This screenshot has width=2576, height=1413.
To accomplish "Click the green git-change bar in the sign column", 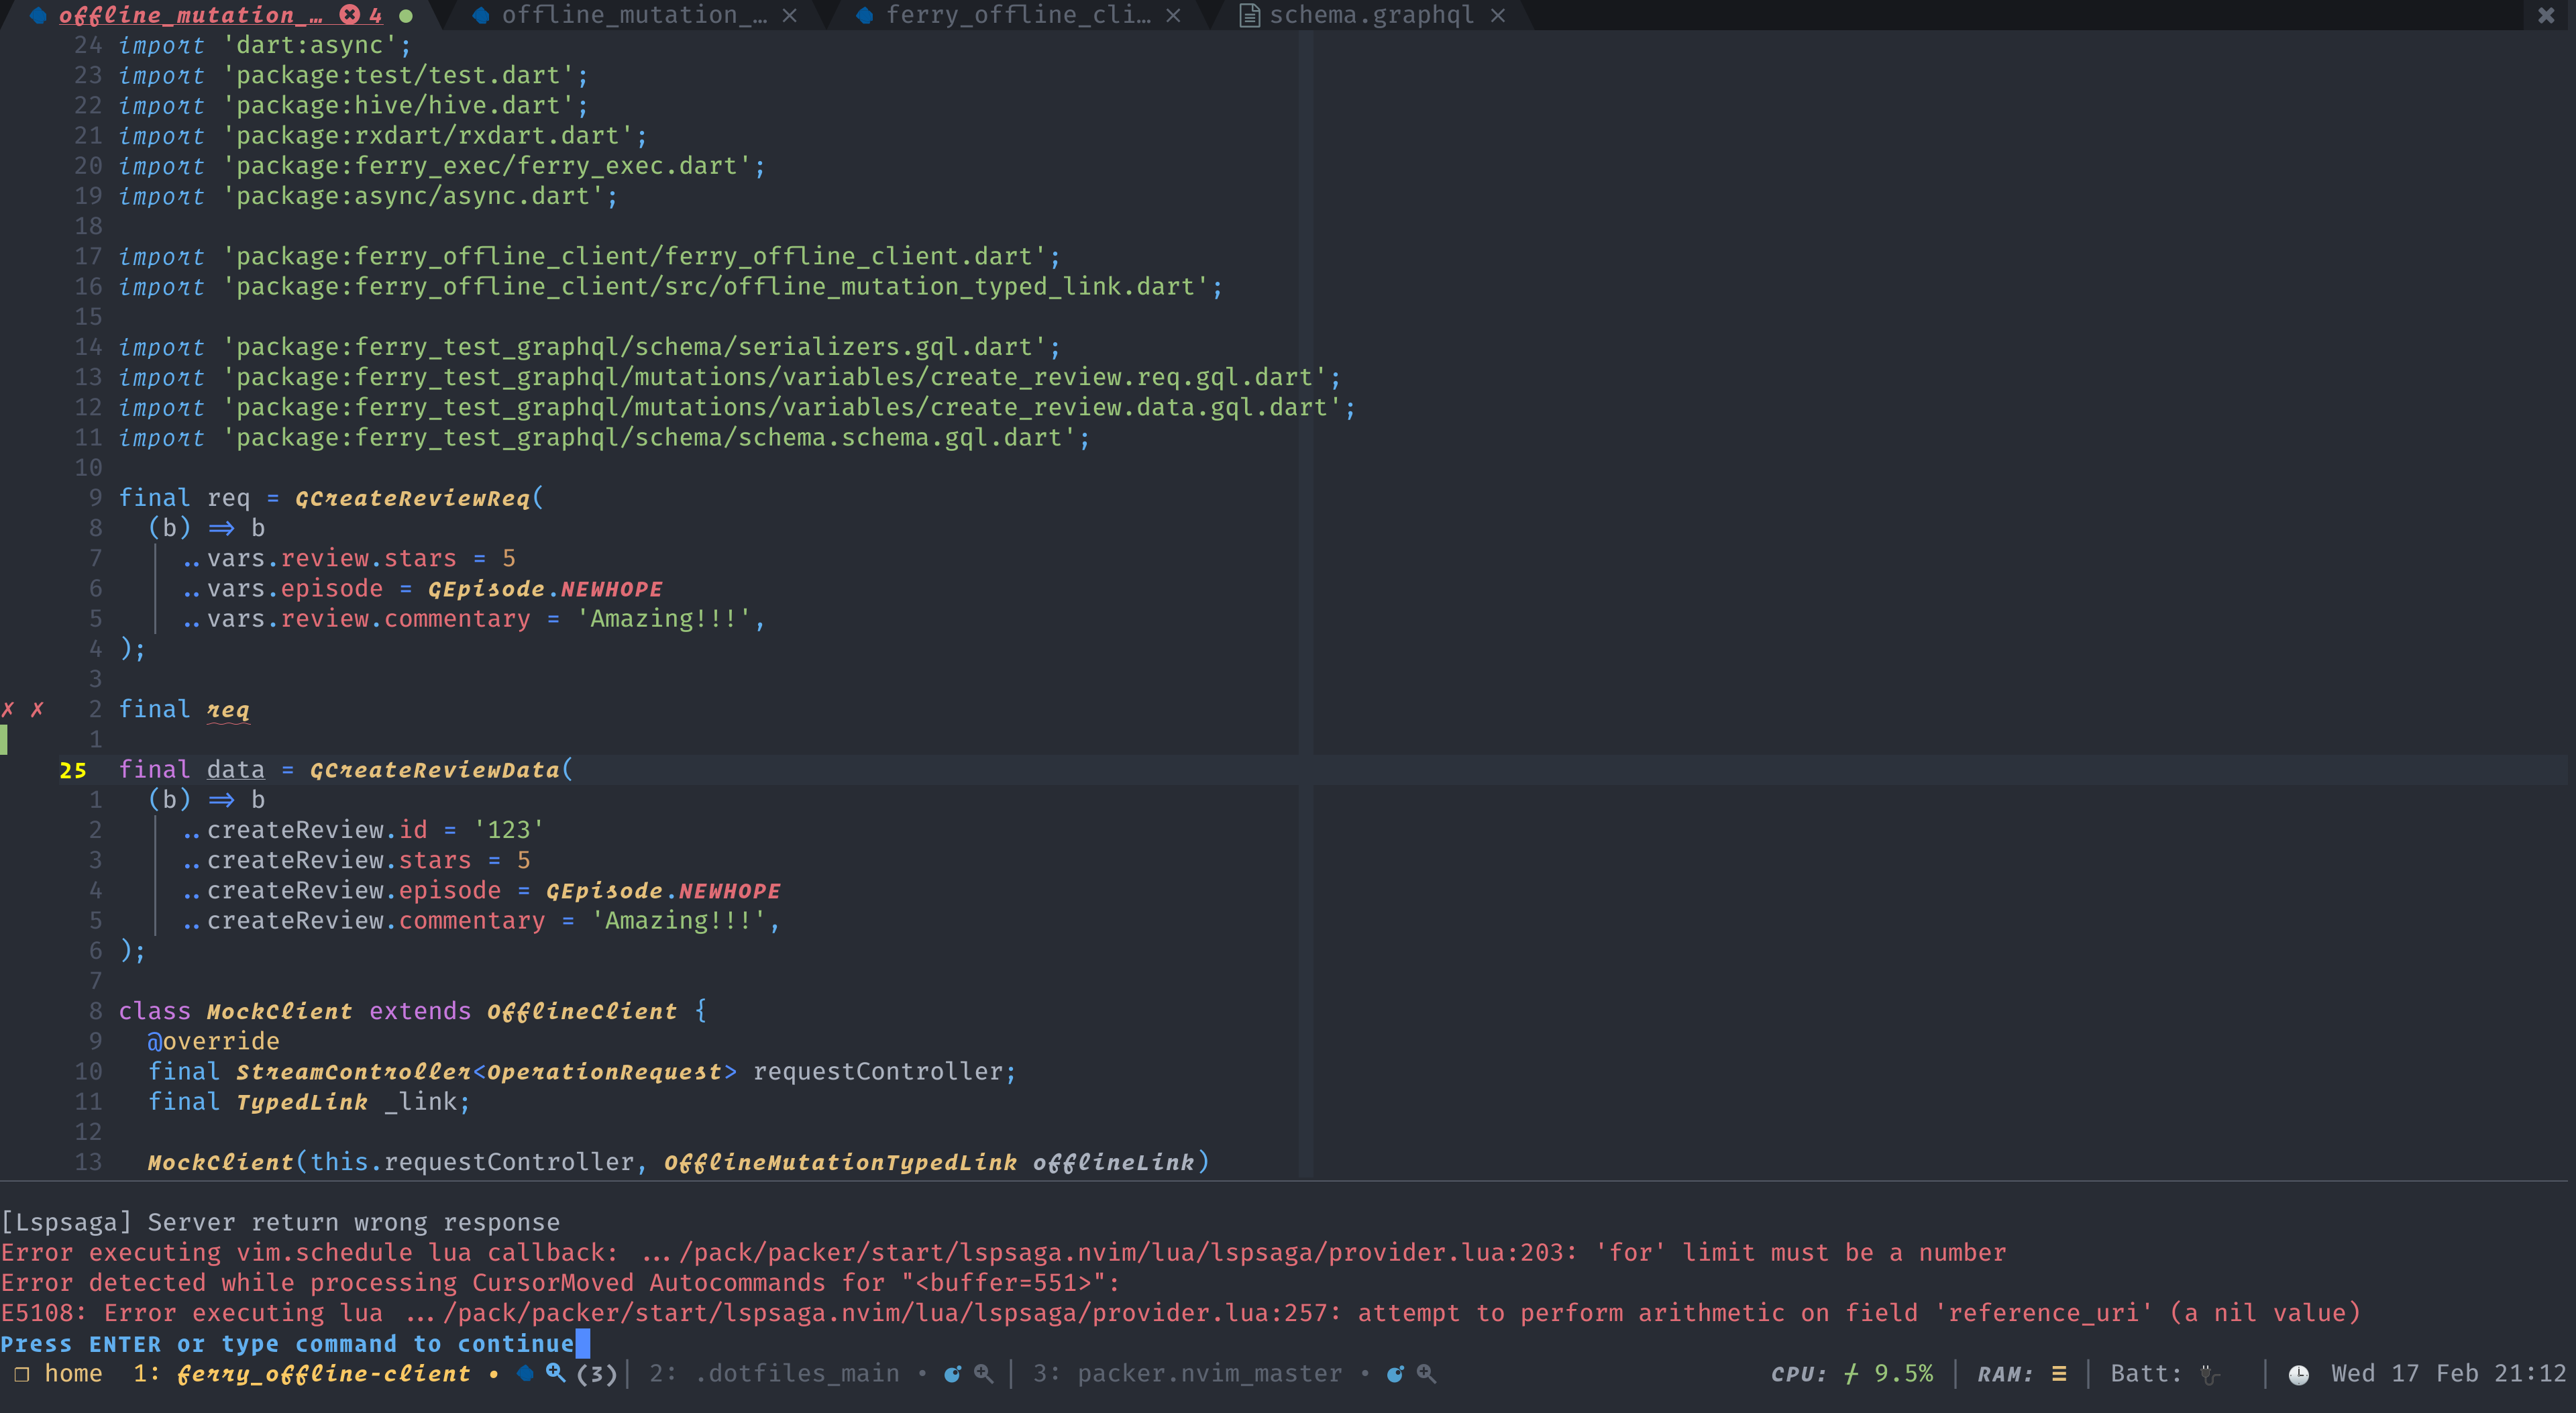I will pyautogui.click(x=4, y=739).
